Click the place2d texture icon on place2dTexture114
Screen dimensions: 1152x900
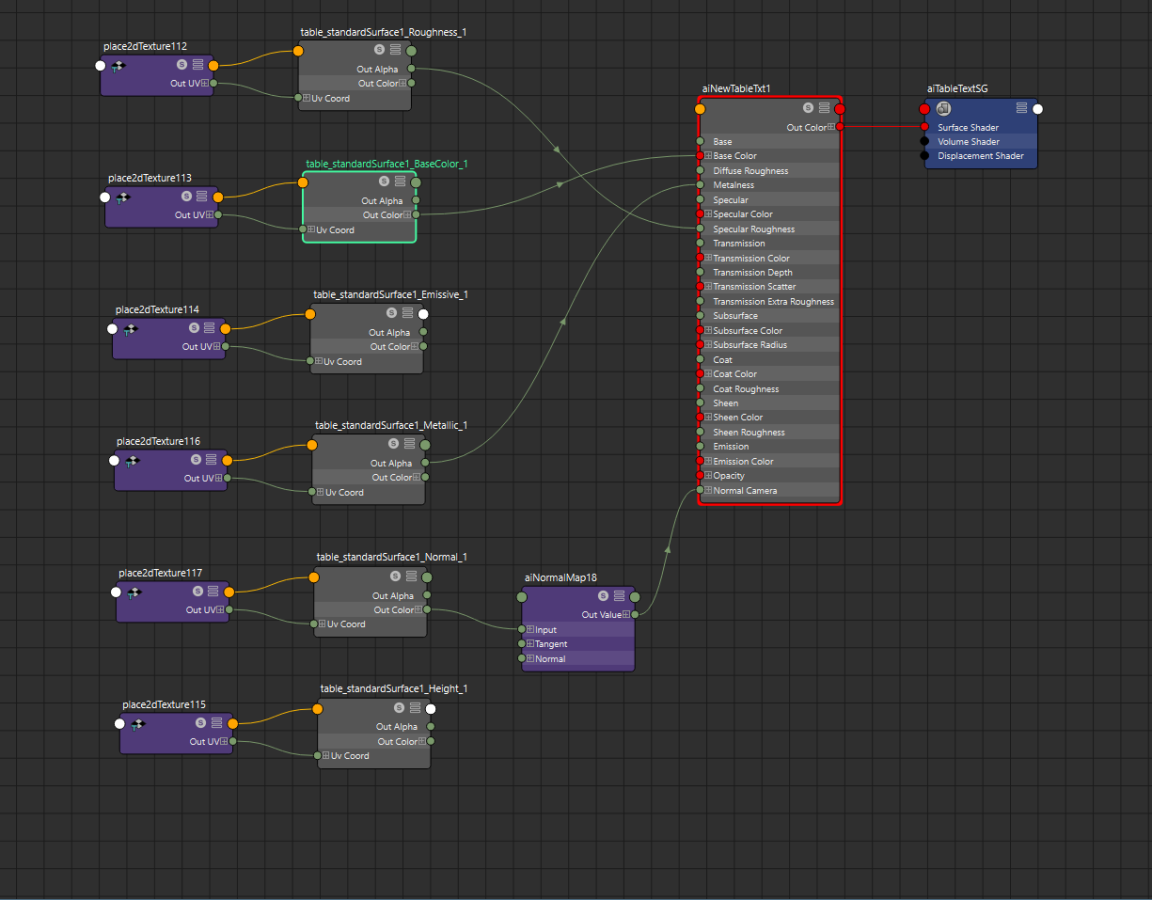[130, 330]
